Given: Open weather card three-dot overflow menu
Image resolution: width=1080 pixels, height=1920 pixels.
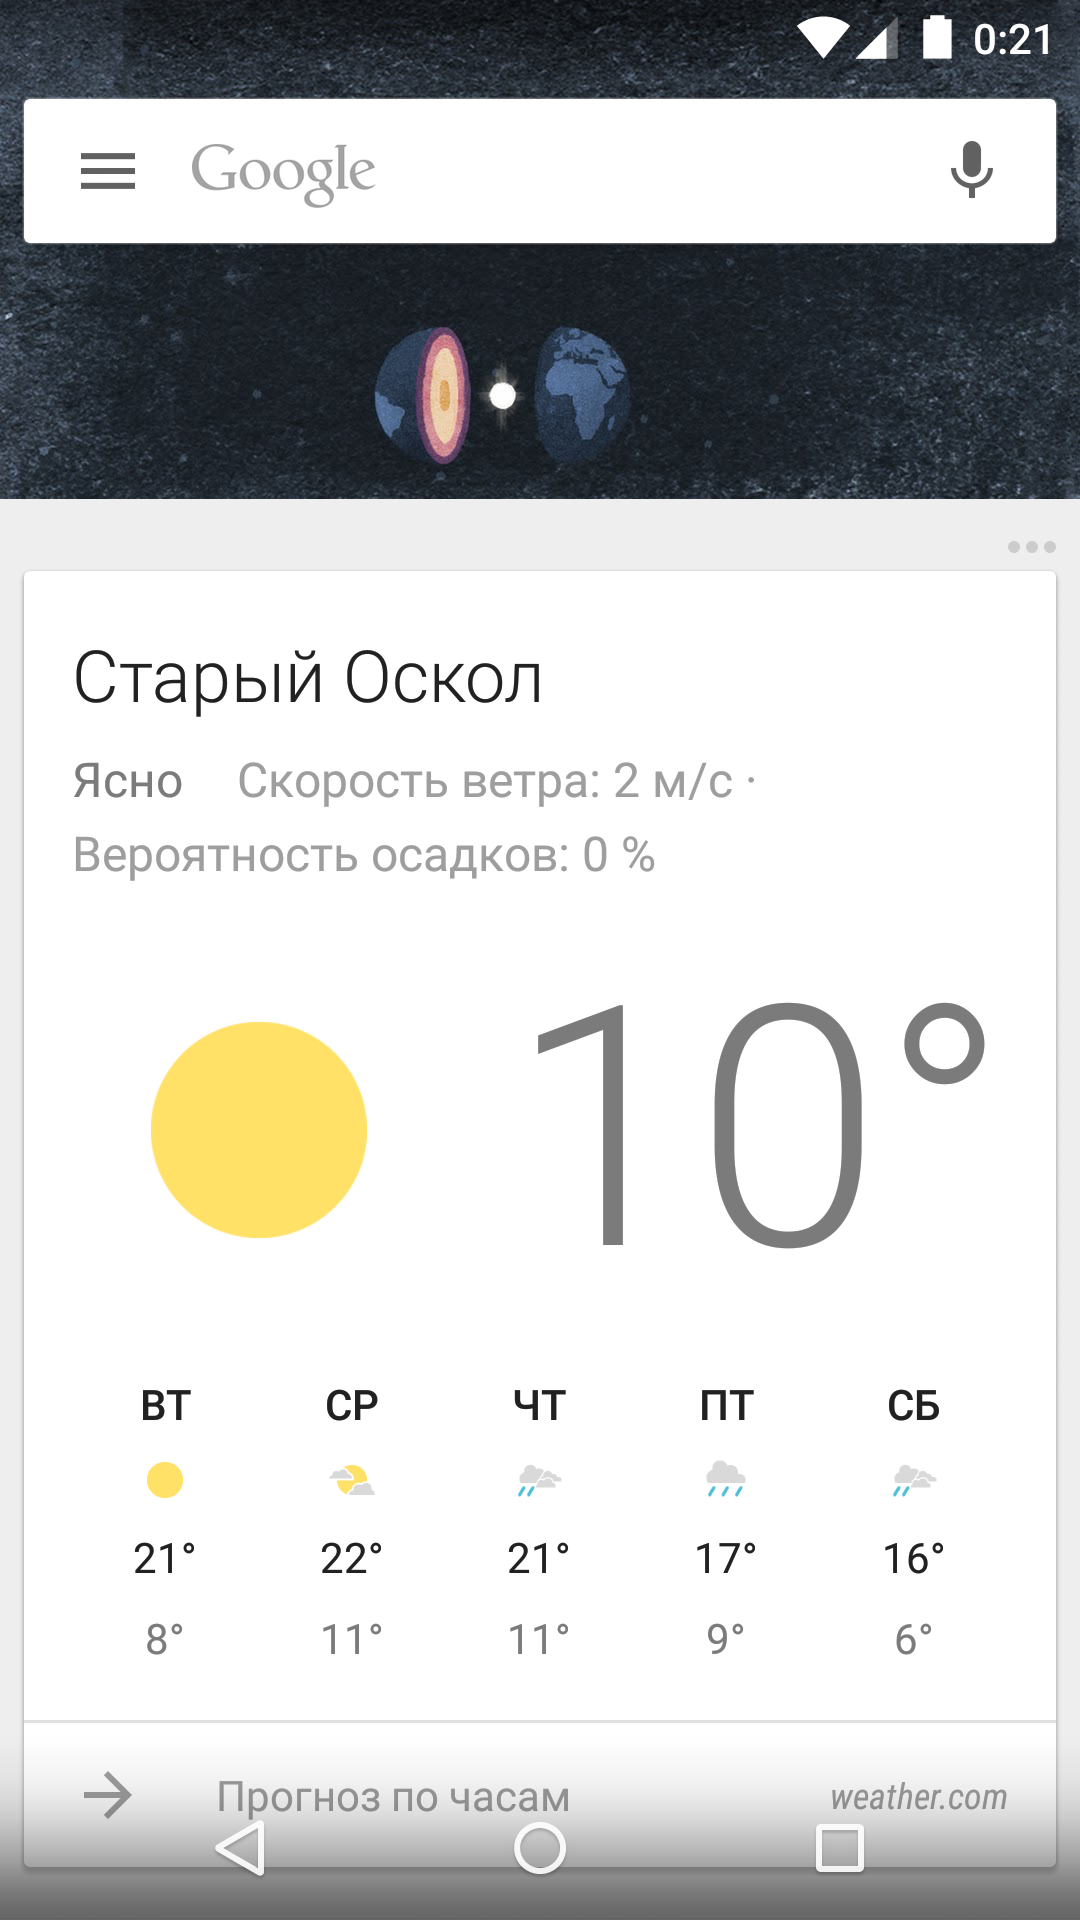Looking at the screenshot, I should pyautogui.click(x=1031, y=547).
